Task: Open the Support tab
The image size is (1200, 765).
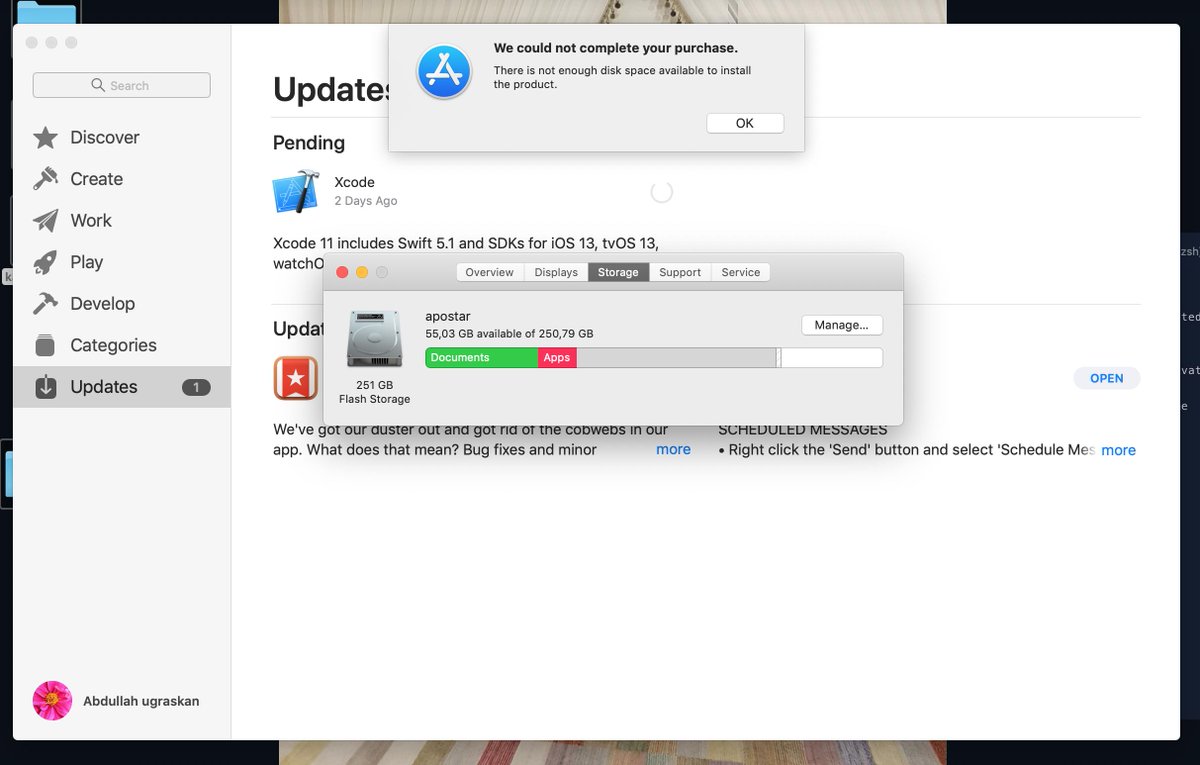Action: pyautogui.click(x=680, y=272)
